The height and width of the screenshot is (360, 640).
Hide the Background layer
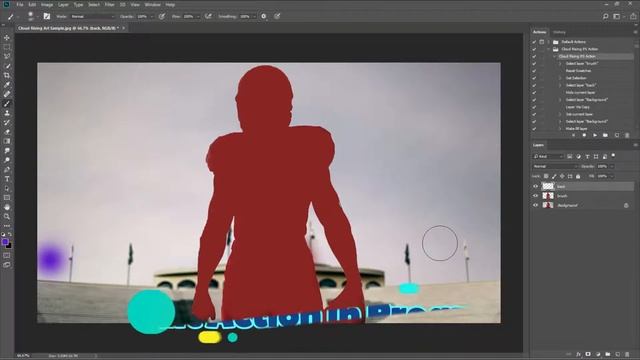coord(536,205)
